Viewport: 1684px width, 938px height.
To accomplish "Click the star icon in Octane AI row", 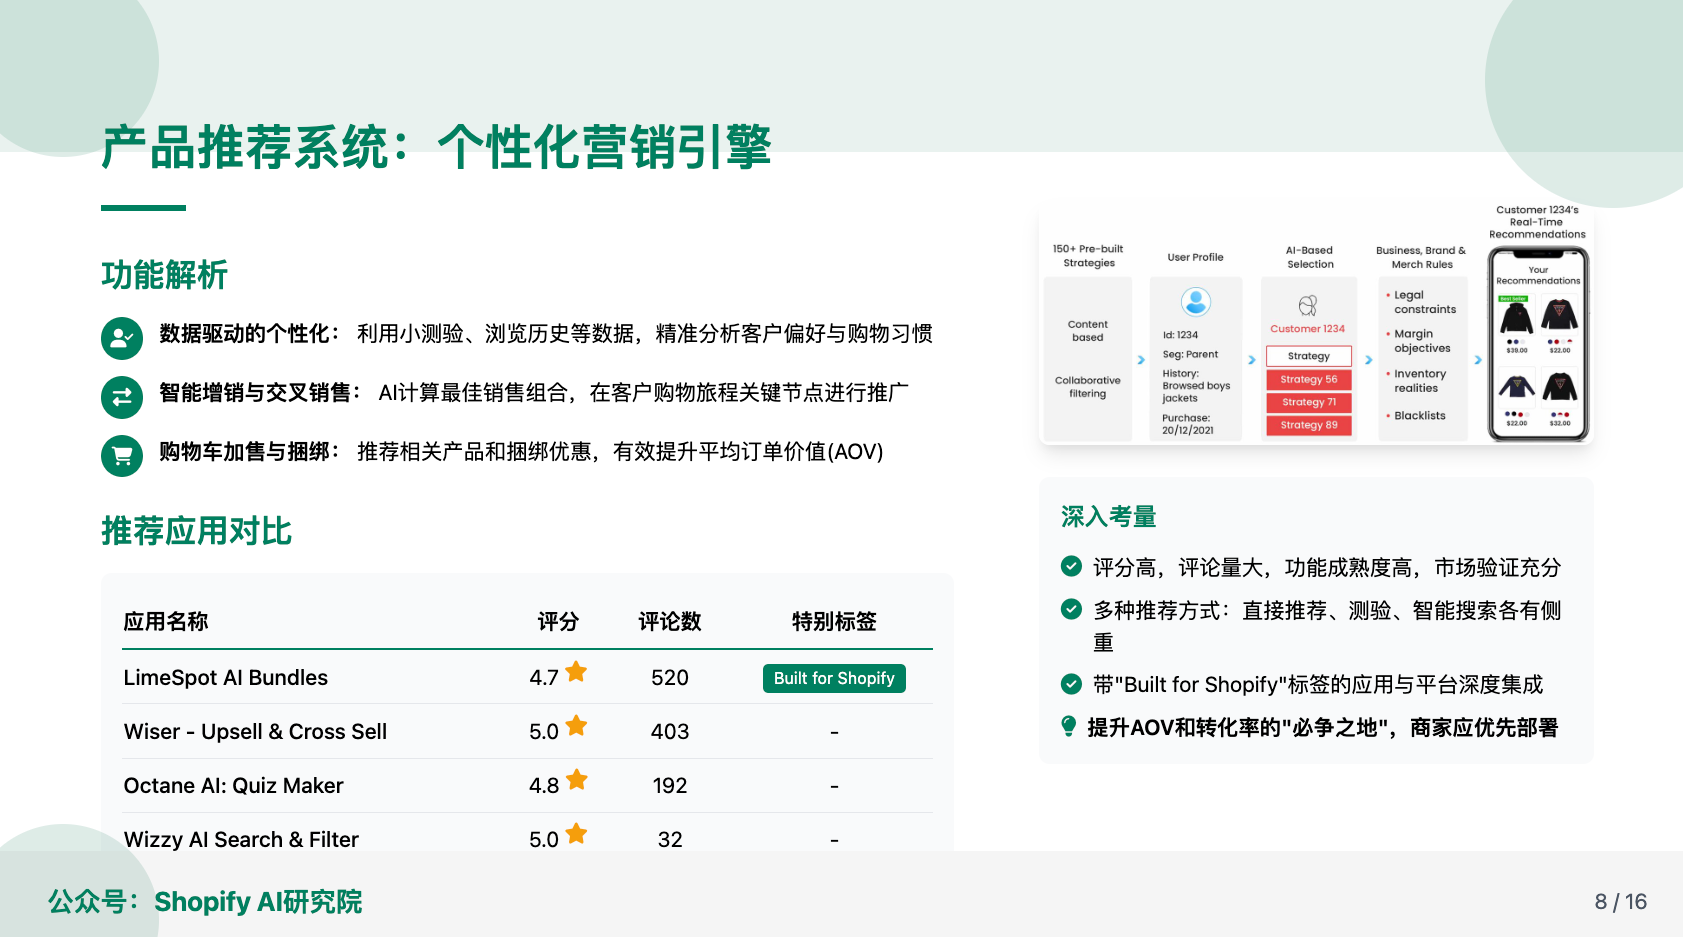I will tap(576, 780).
